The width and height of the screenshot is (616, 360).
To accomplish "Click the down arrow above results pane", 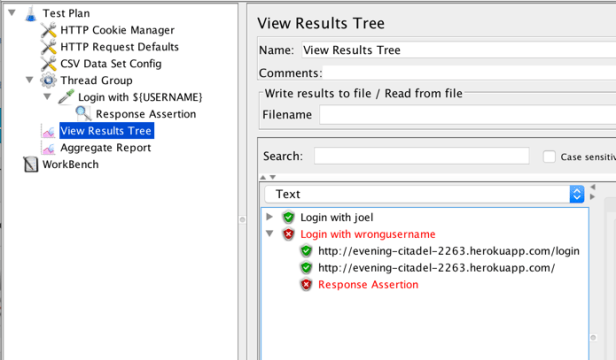I will 273,177.
